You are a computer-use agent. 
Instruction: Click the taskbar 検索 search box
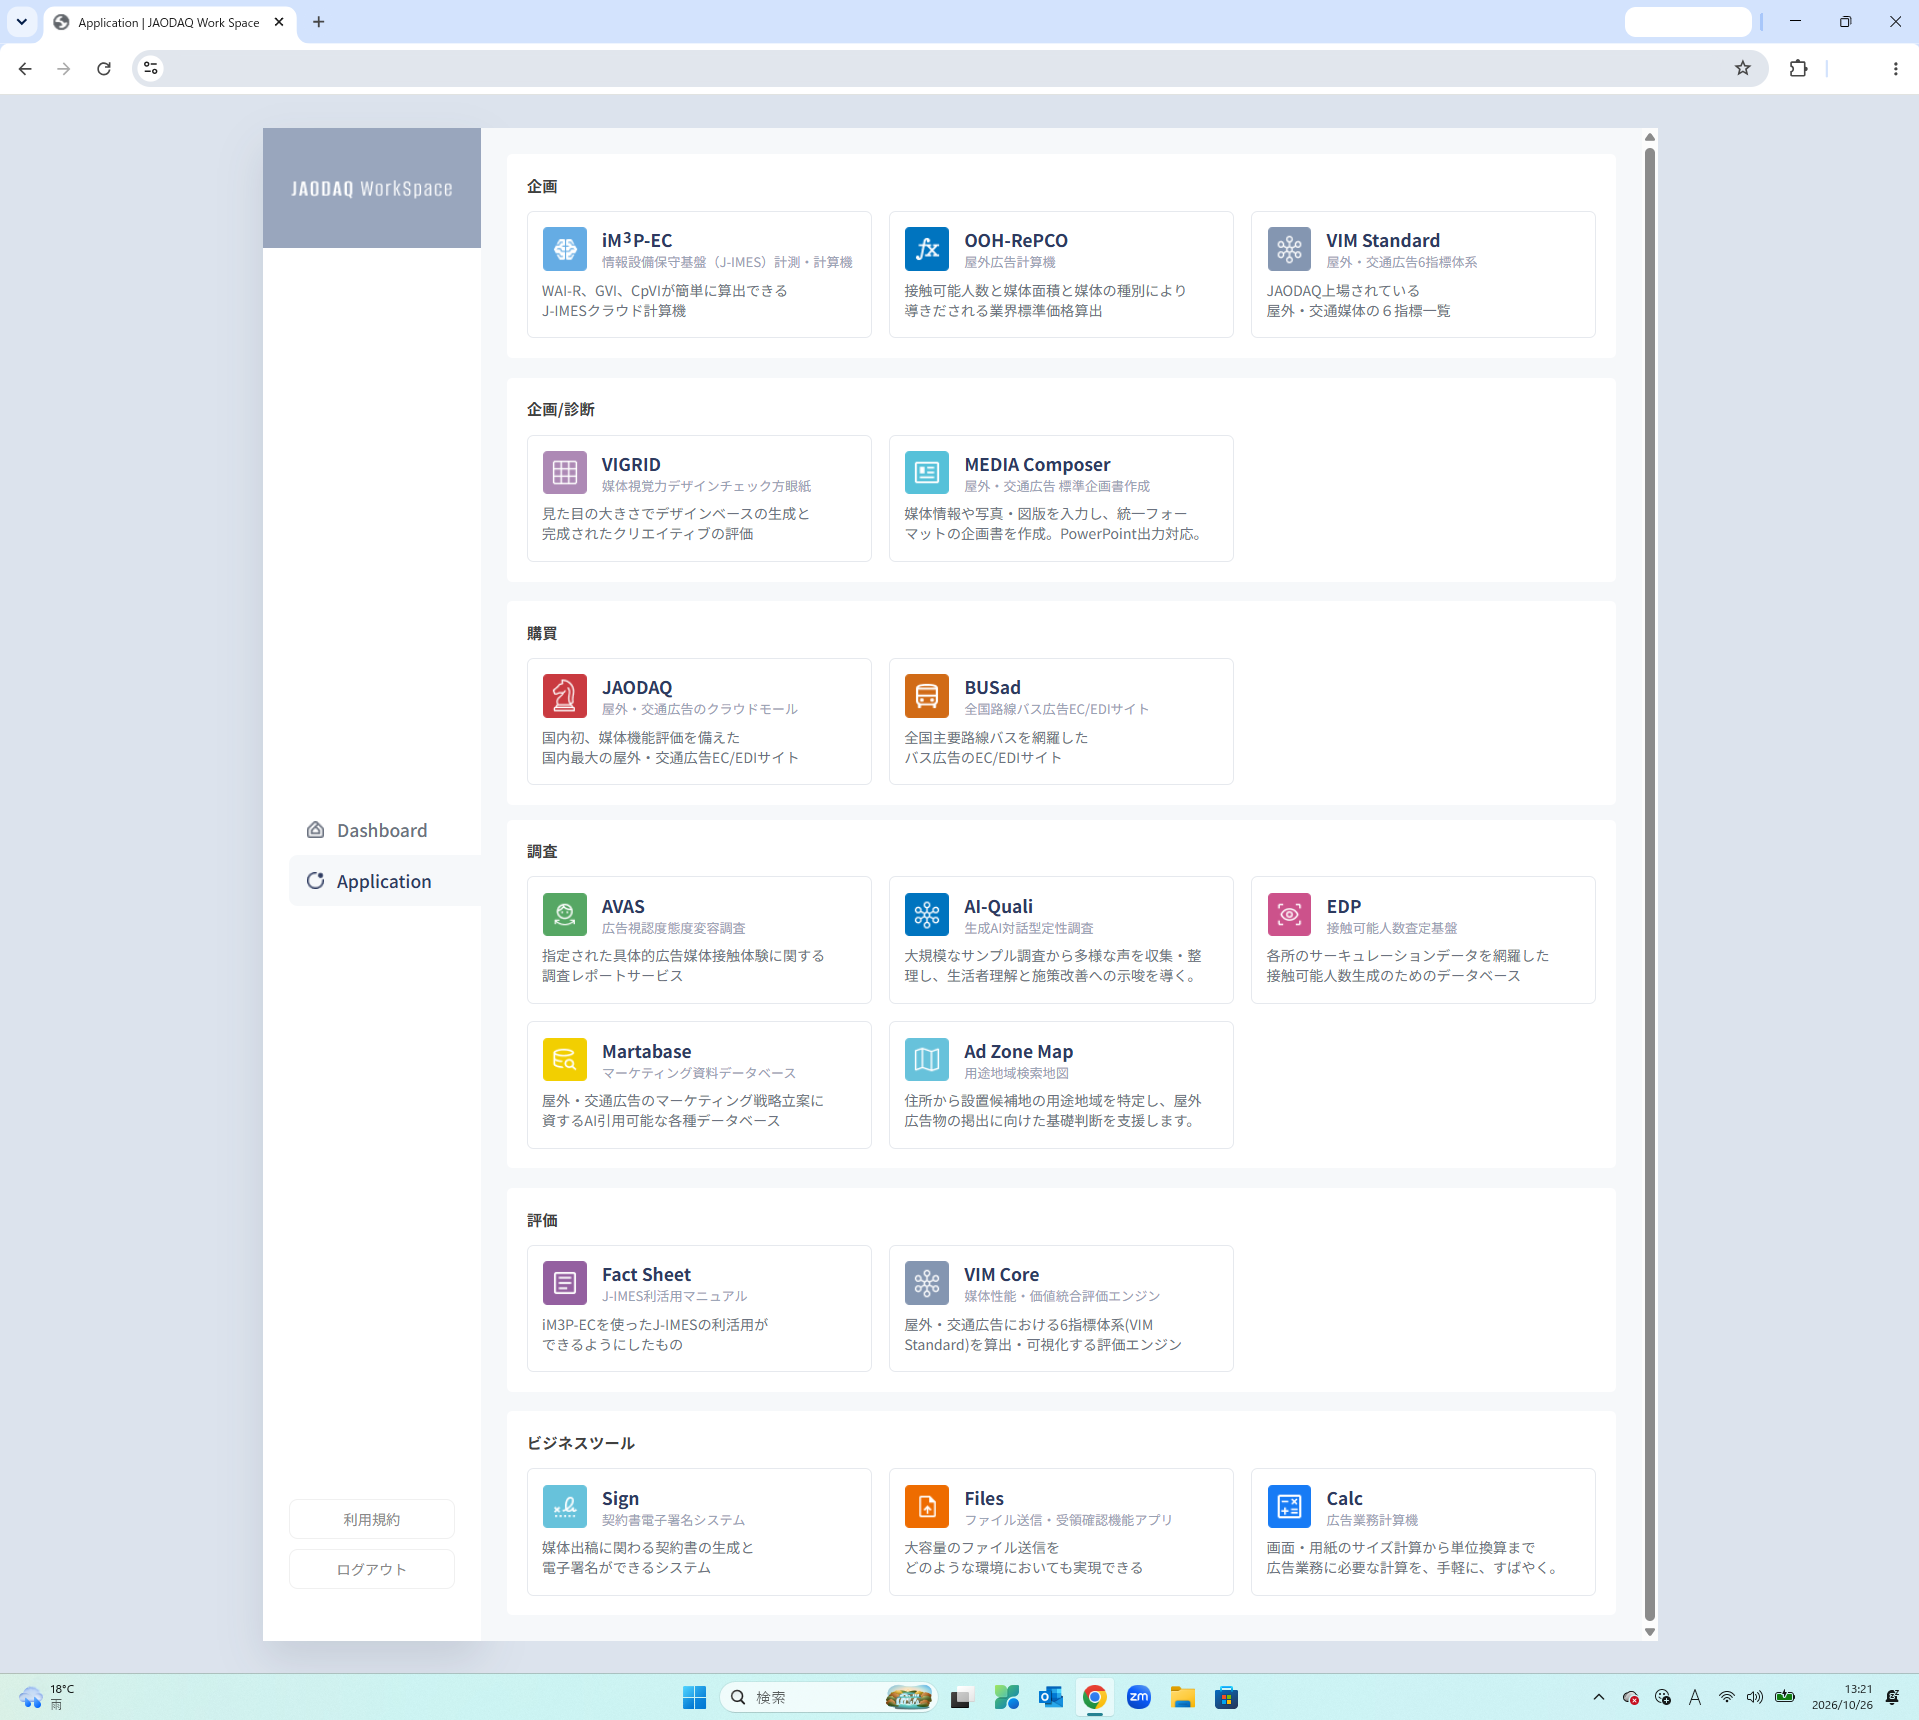point(827,1697)
